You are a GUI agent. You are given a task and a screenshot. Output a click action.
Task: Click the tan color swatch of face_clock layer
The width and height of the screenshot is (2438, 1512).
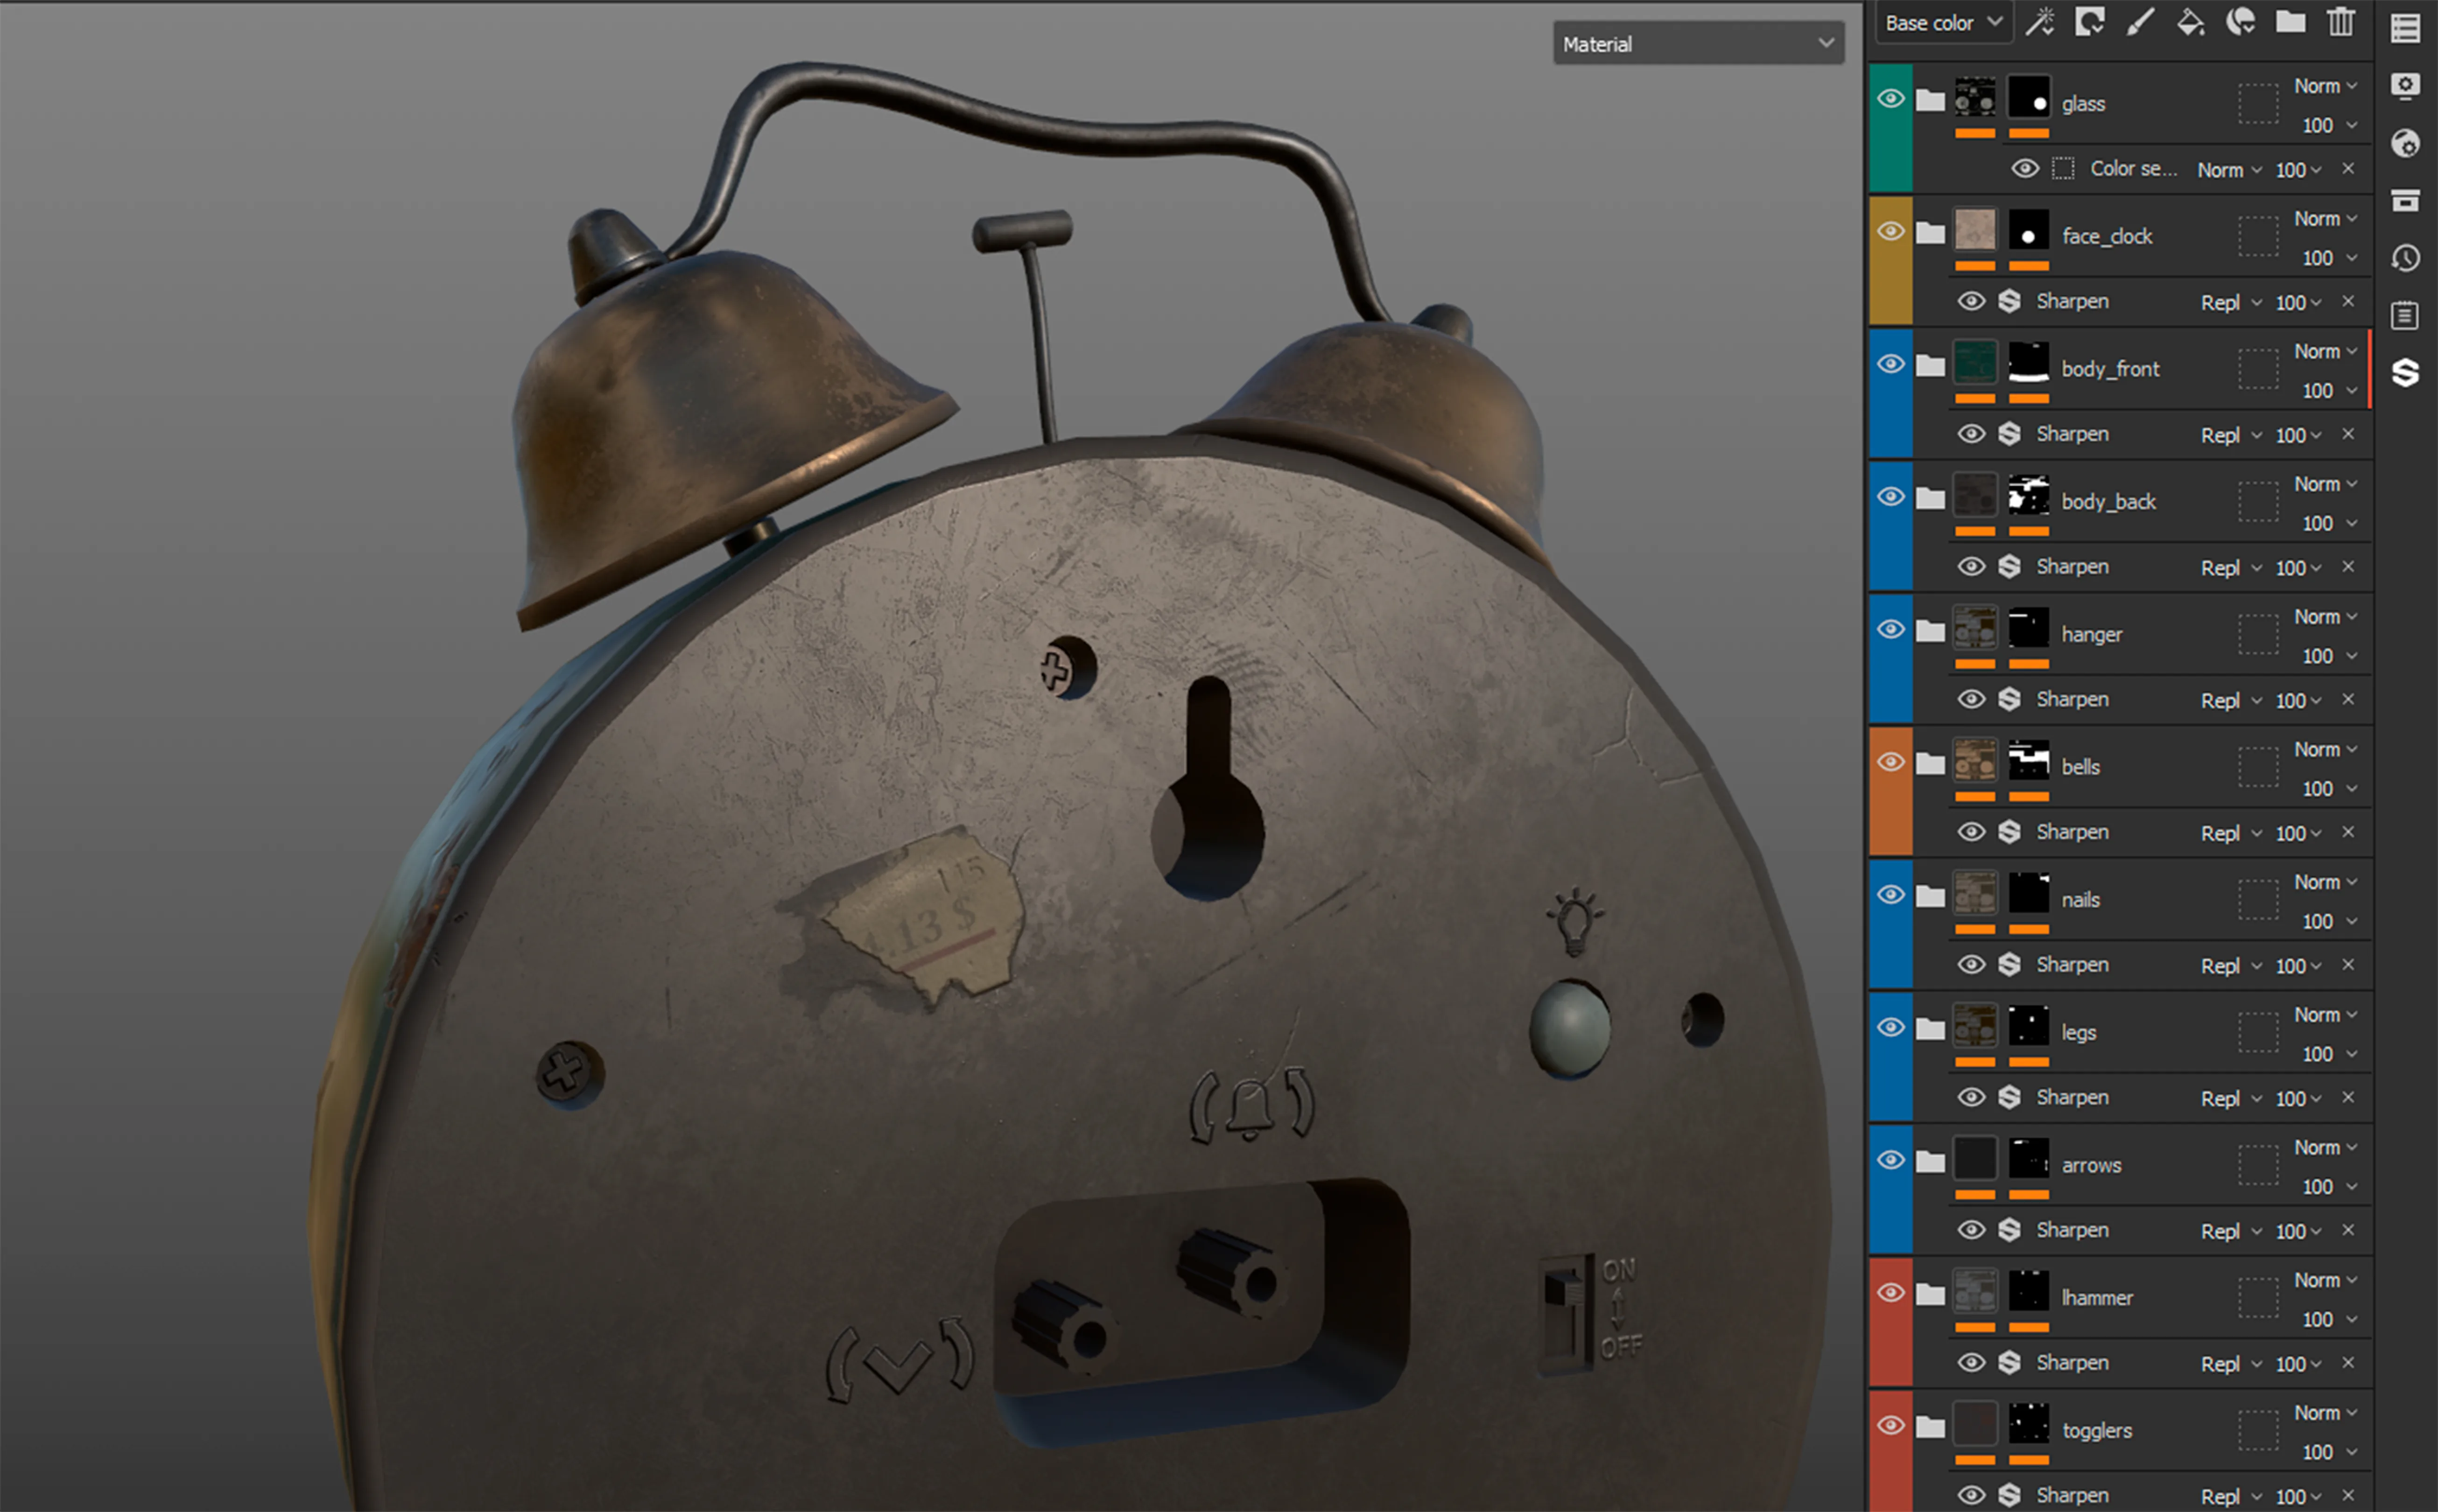coord(1975,230)
